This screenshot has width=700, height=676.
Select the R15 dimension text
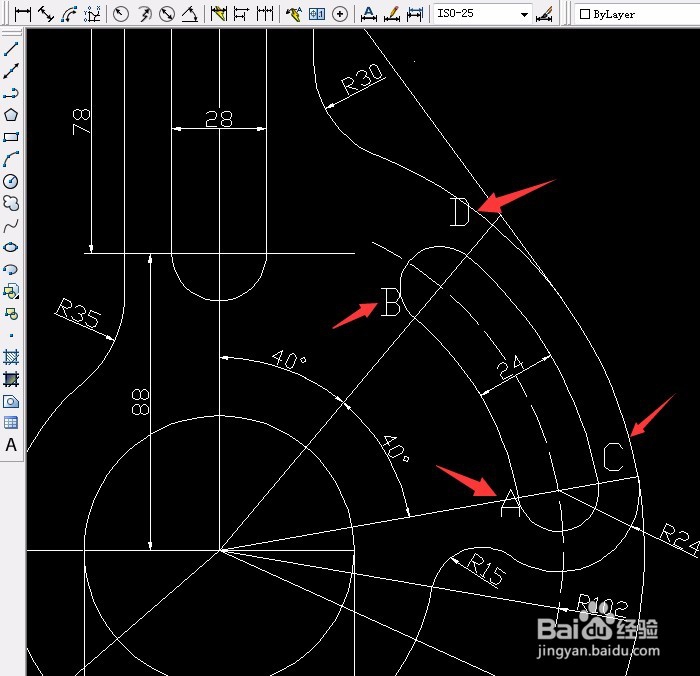487,569
